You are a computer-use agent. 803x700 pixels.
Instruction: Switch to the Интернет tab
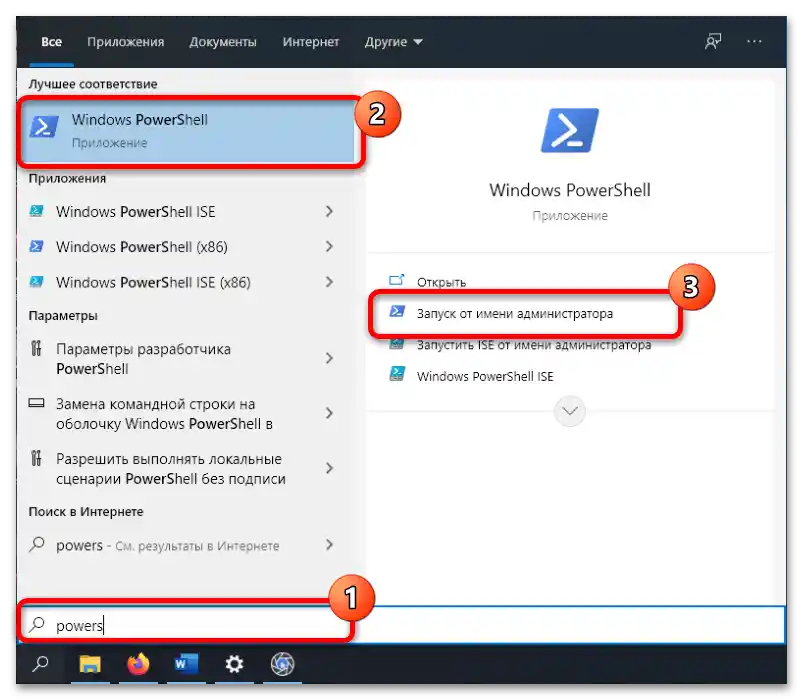click(311, 41)
